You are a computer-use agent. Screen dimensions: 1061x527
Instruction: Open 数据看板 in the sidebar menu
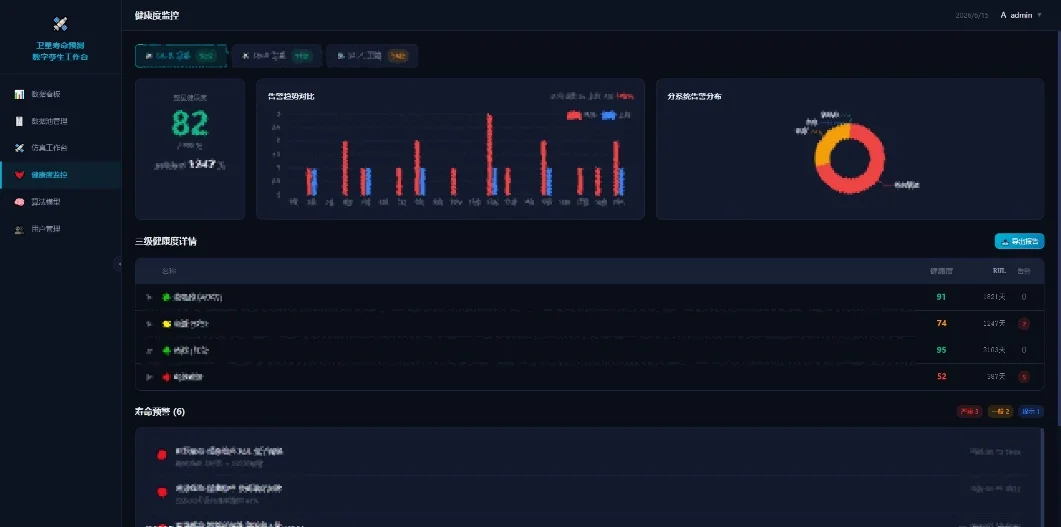pos(61,94)
